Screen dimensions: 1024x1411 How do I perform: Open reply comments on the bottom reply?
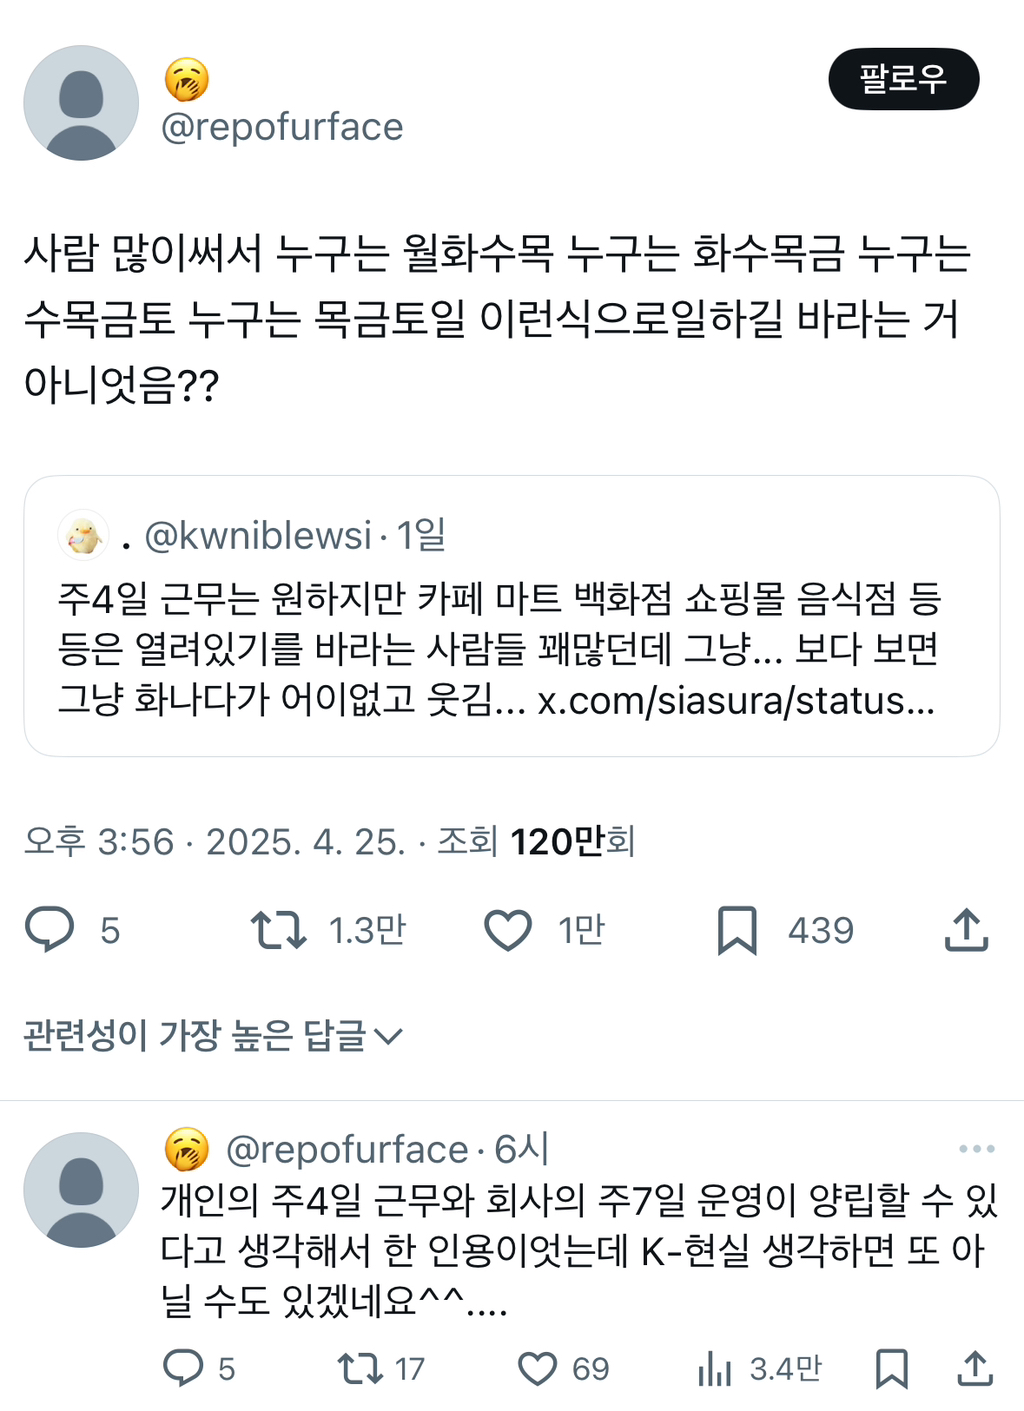coord(183,1368)
